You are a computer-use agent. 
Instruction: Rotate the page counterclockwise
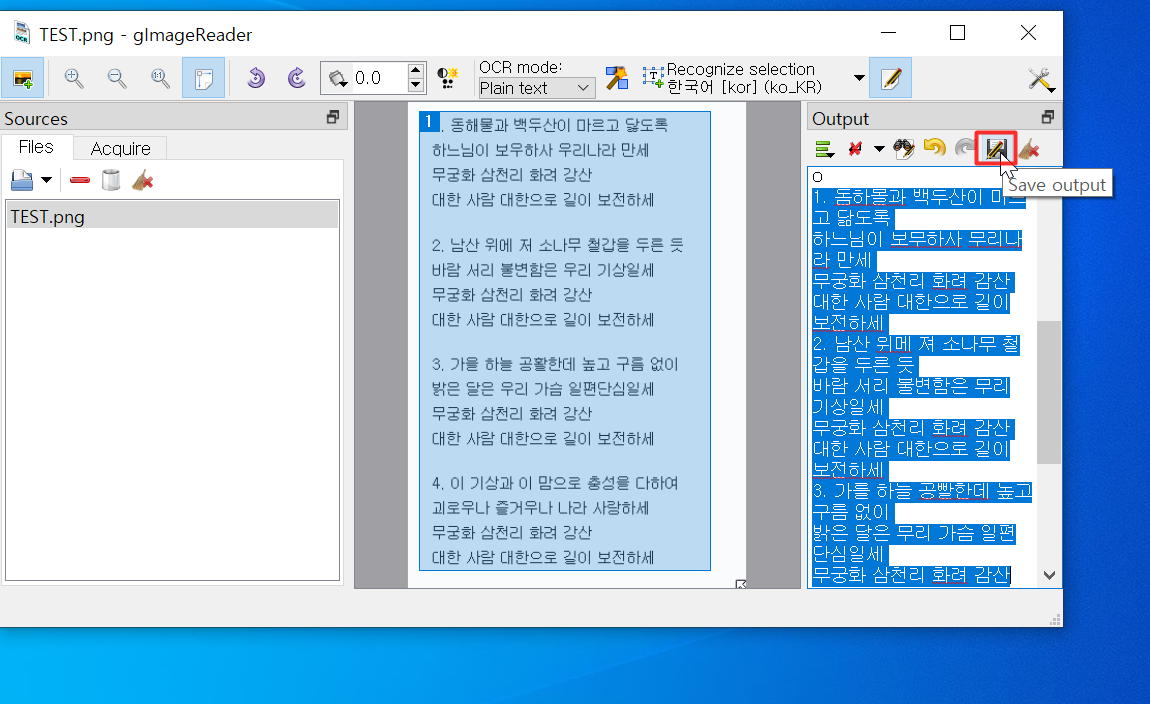tap(255, 78)
